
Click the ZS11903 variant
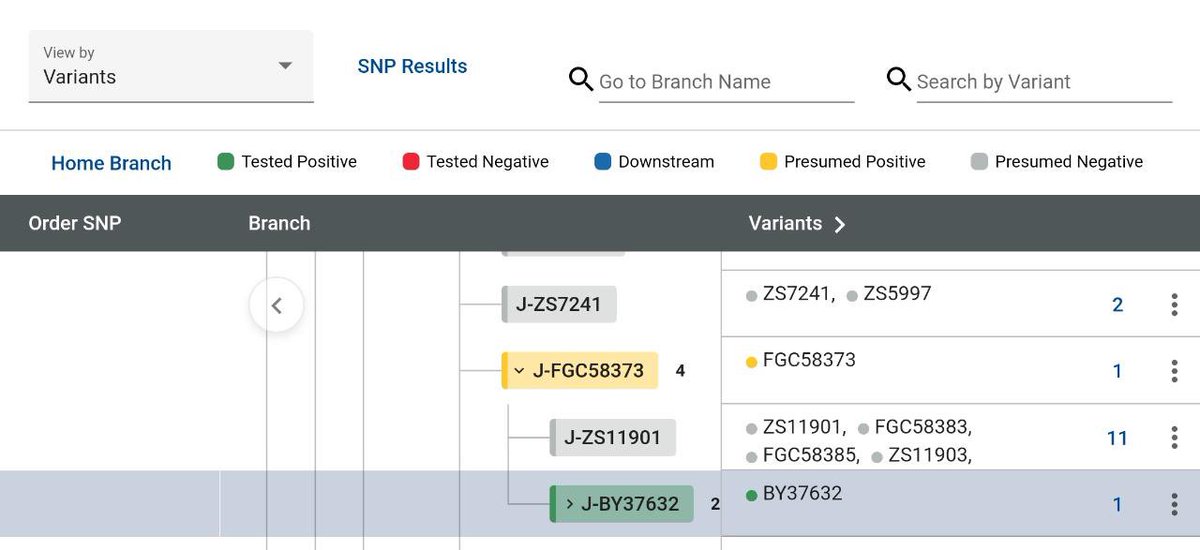pos(927,455)
